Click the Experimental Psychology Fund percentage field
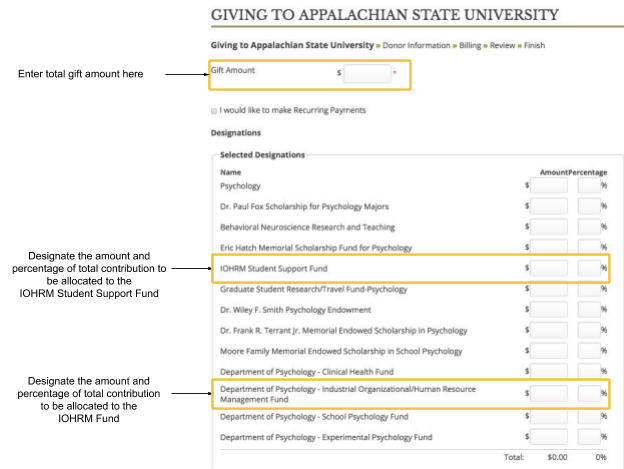This screenshot has height=469, width=624. pyautogui.click(x=588, y=437)
